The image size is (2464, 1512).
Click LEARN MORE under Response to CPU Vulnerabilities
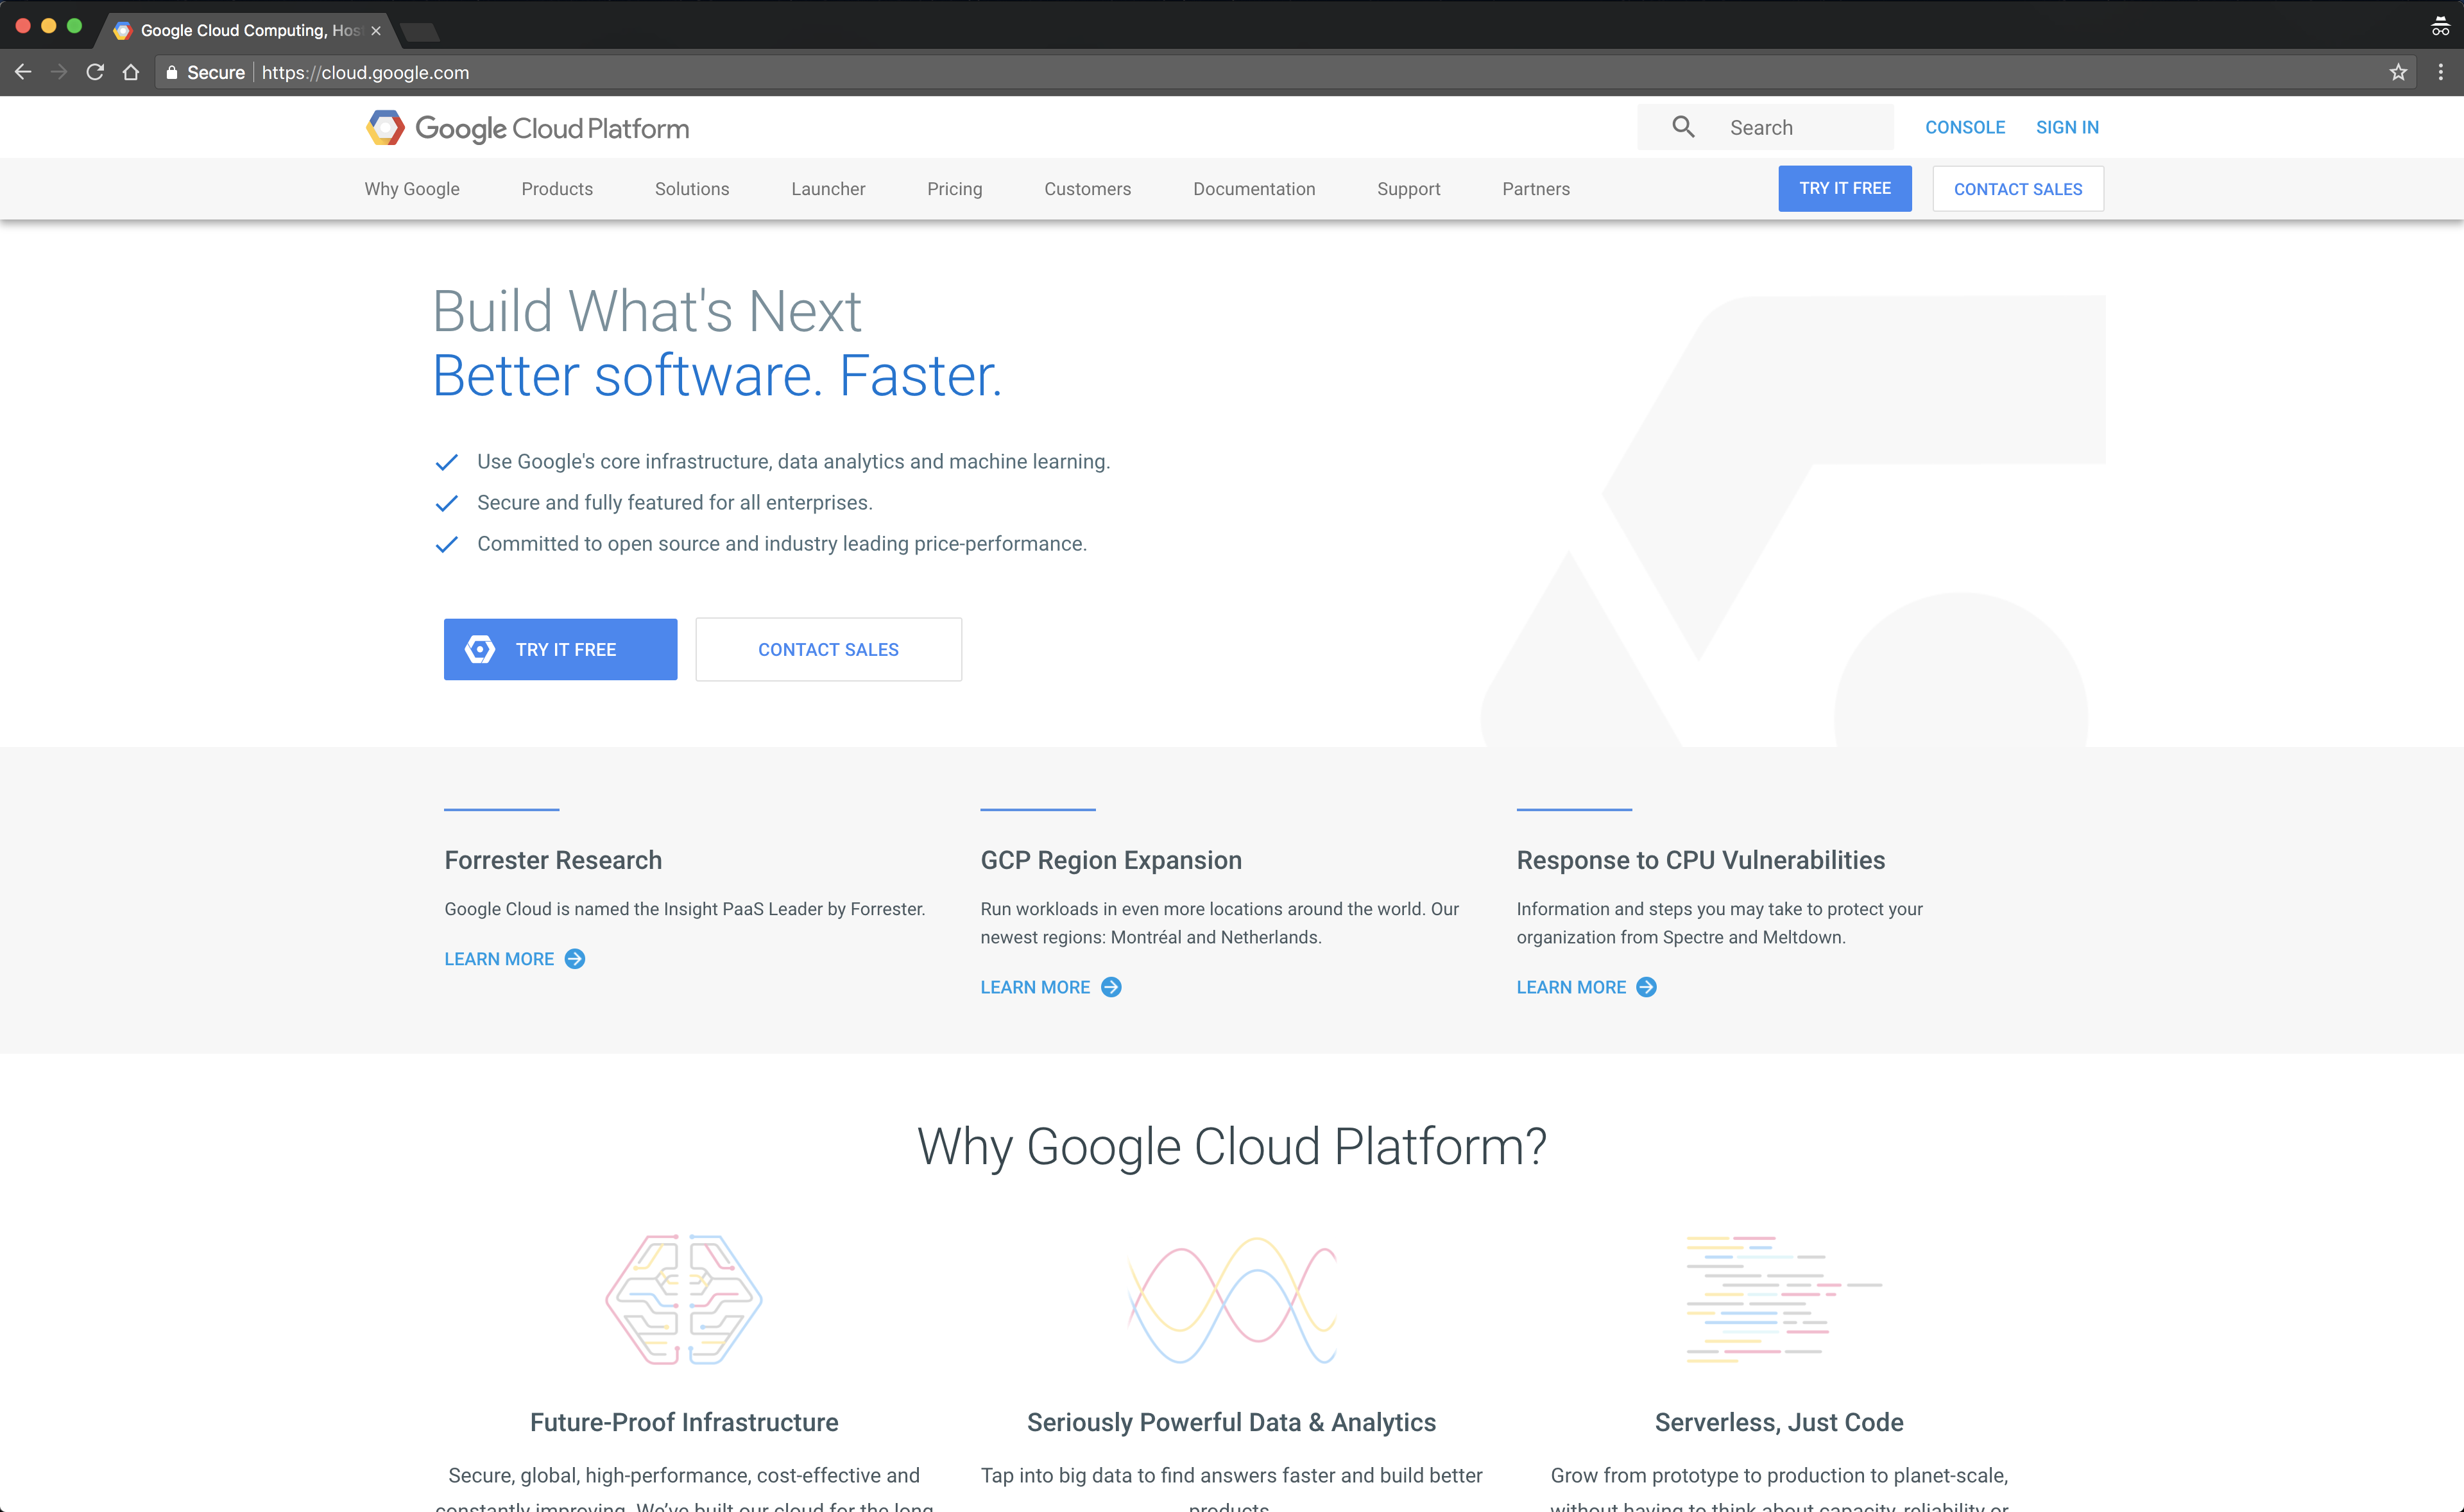(1571, 987)
